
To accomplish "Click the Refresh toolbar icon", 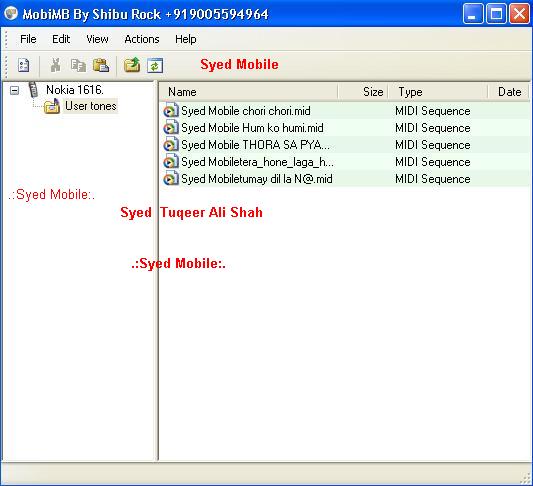I will point(155,65).
